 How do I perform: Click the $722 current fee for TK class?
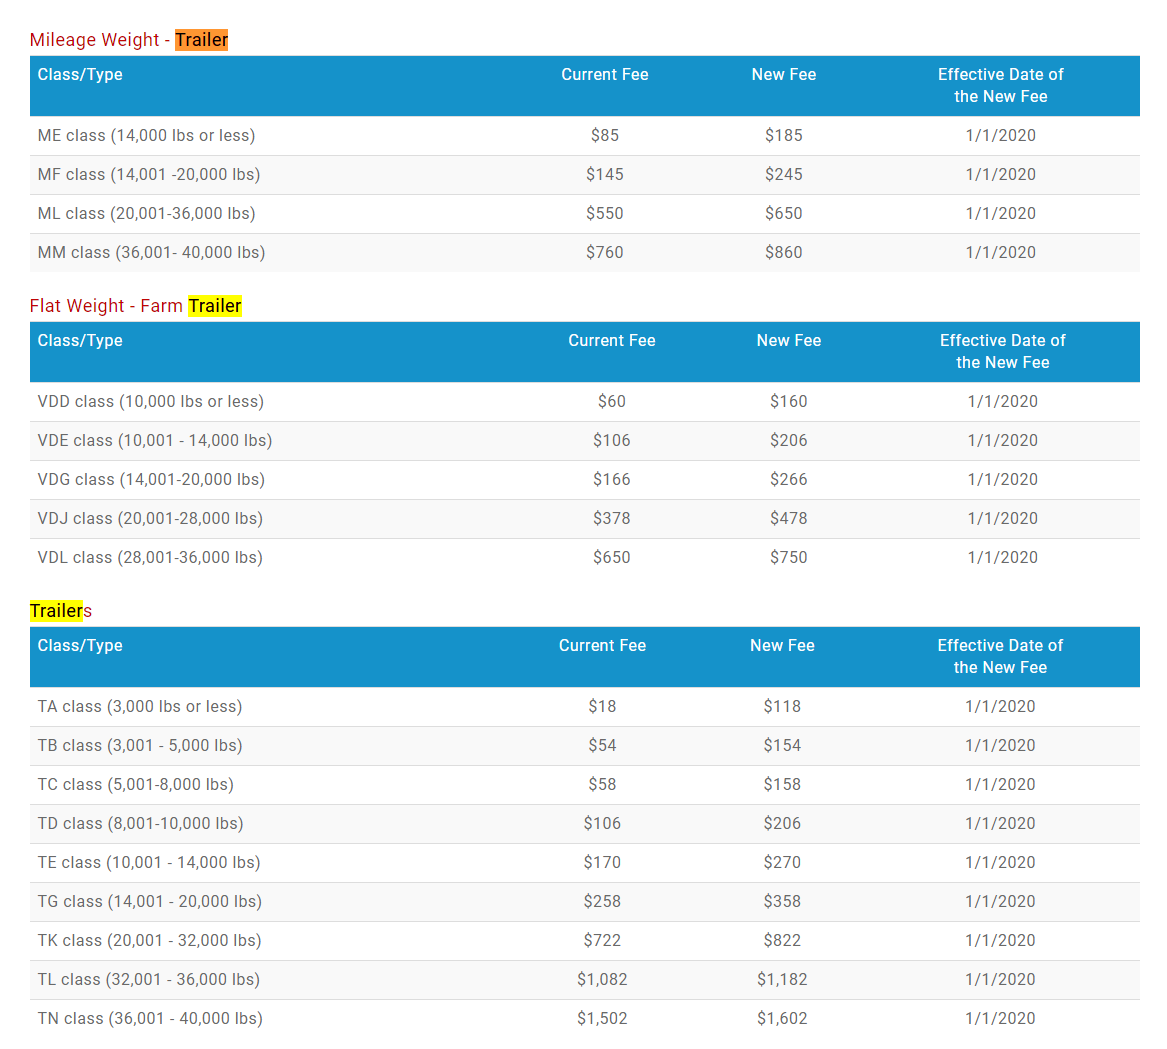pyautogui.click(x=602, y=941)
